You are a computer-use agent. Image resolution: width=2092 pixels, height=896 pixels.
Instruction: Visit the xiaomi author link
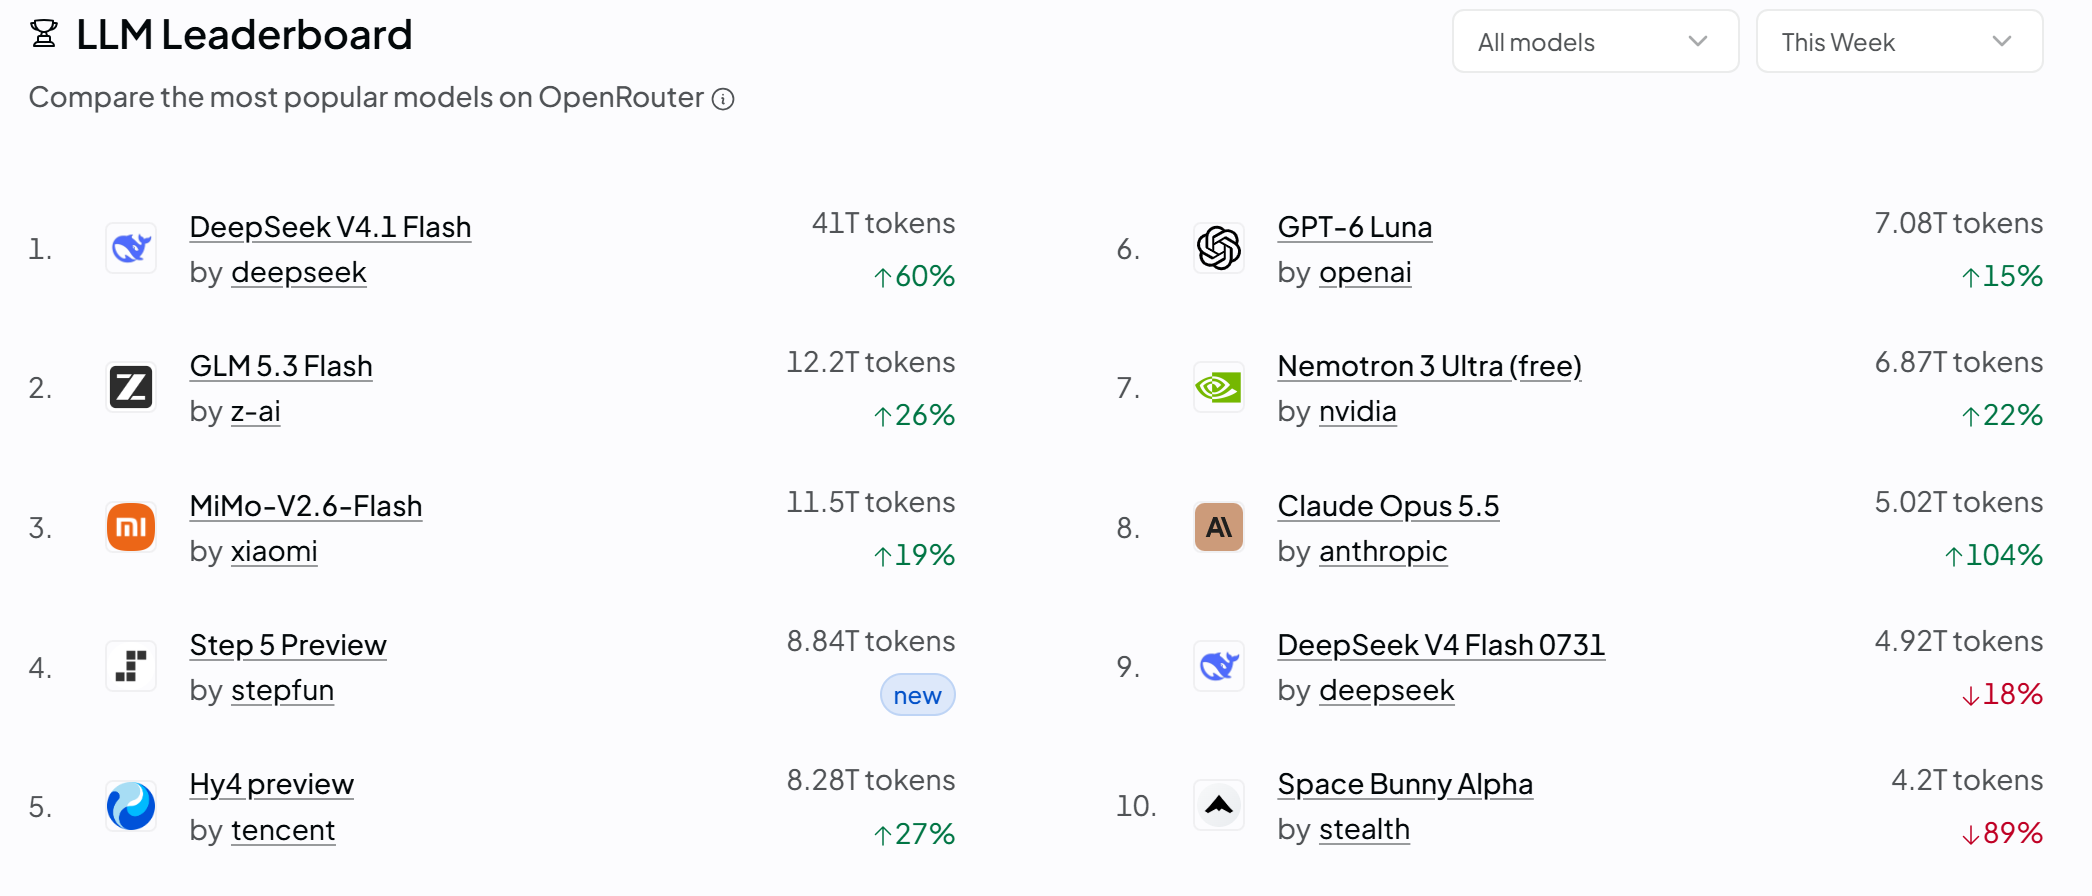click(x=274, y=551)
